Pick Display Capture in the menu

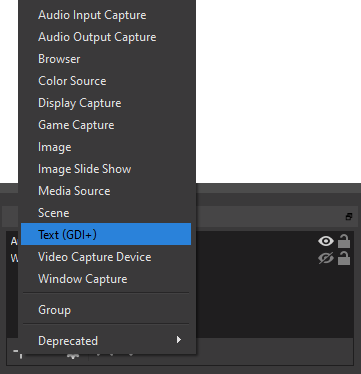(x=106, y=103)
